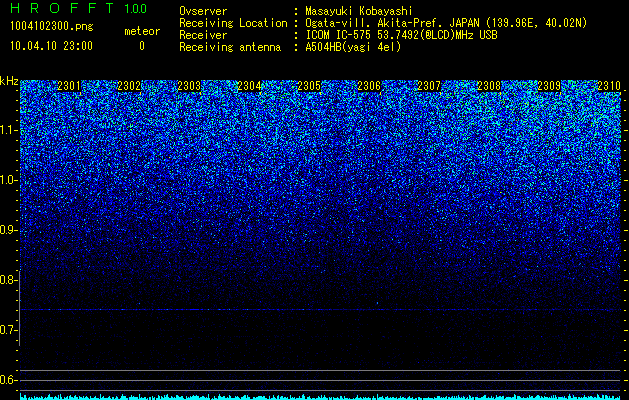This screenshot has height=400, width=629.
Task: Click the 2310 time marker
Action: tap(609, 86)
